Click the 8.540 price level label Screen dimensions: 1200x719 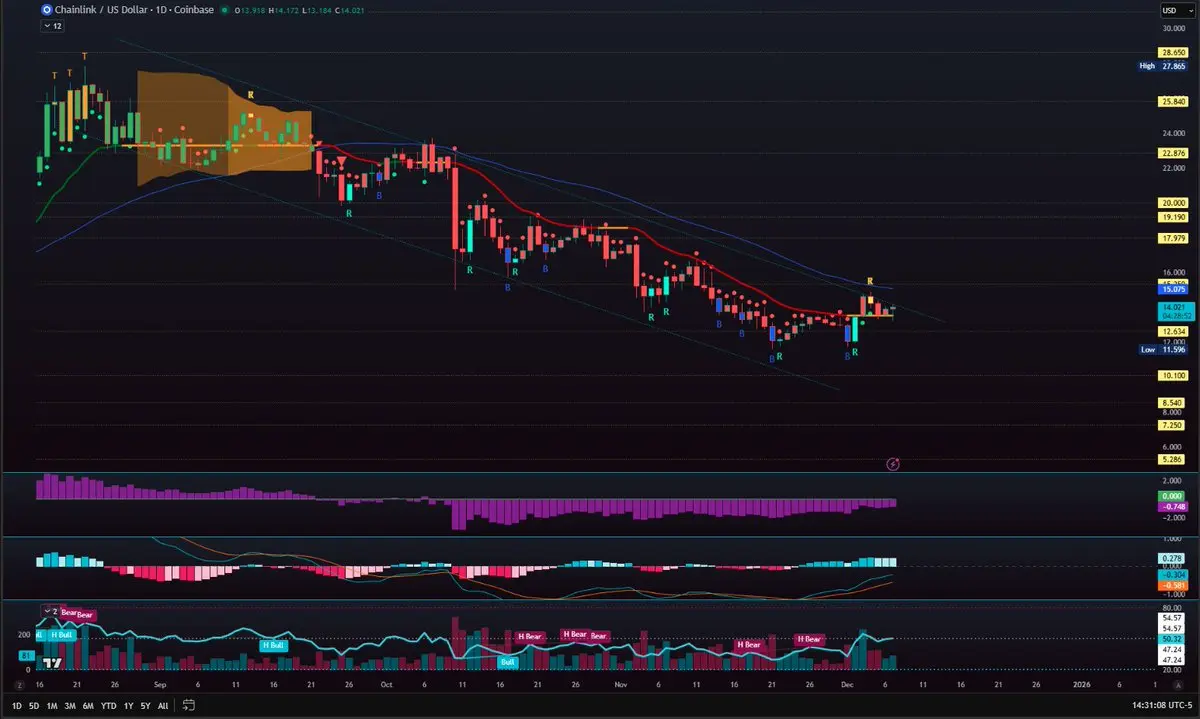pos(1172,403)
